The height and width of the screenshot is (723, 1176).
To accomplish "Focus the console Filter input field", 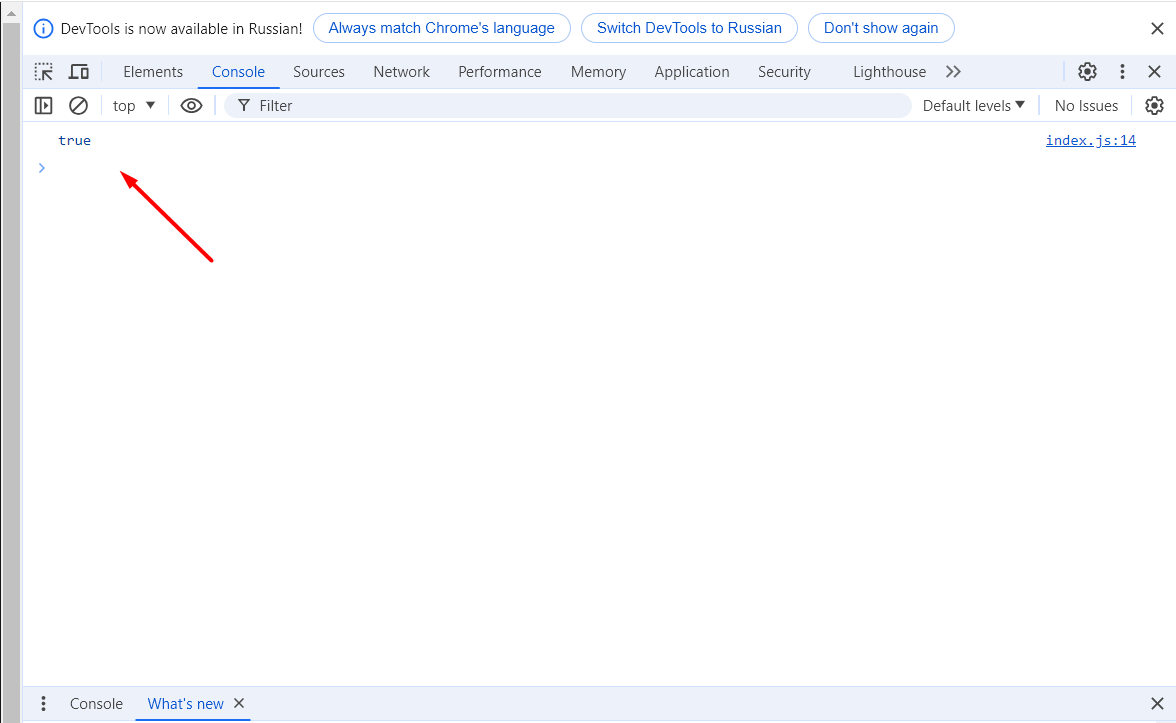I will point(568,106).
